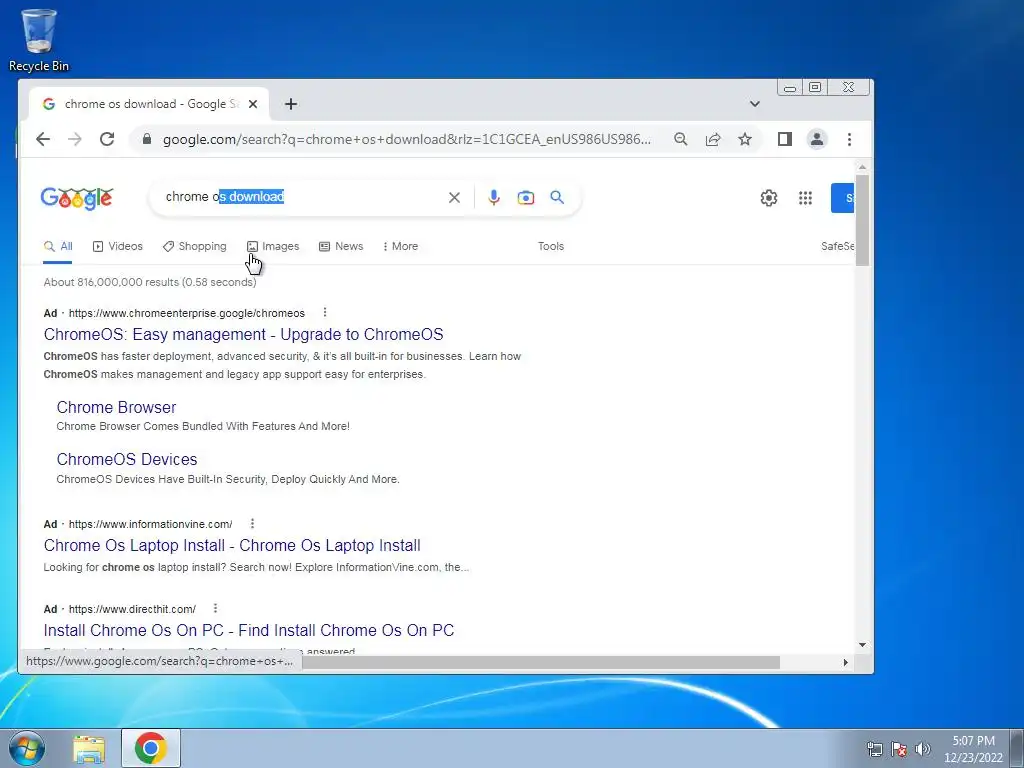Click the vertical scrollbar down arrow
The image size is (1024, 768).
click(862, 645)
